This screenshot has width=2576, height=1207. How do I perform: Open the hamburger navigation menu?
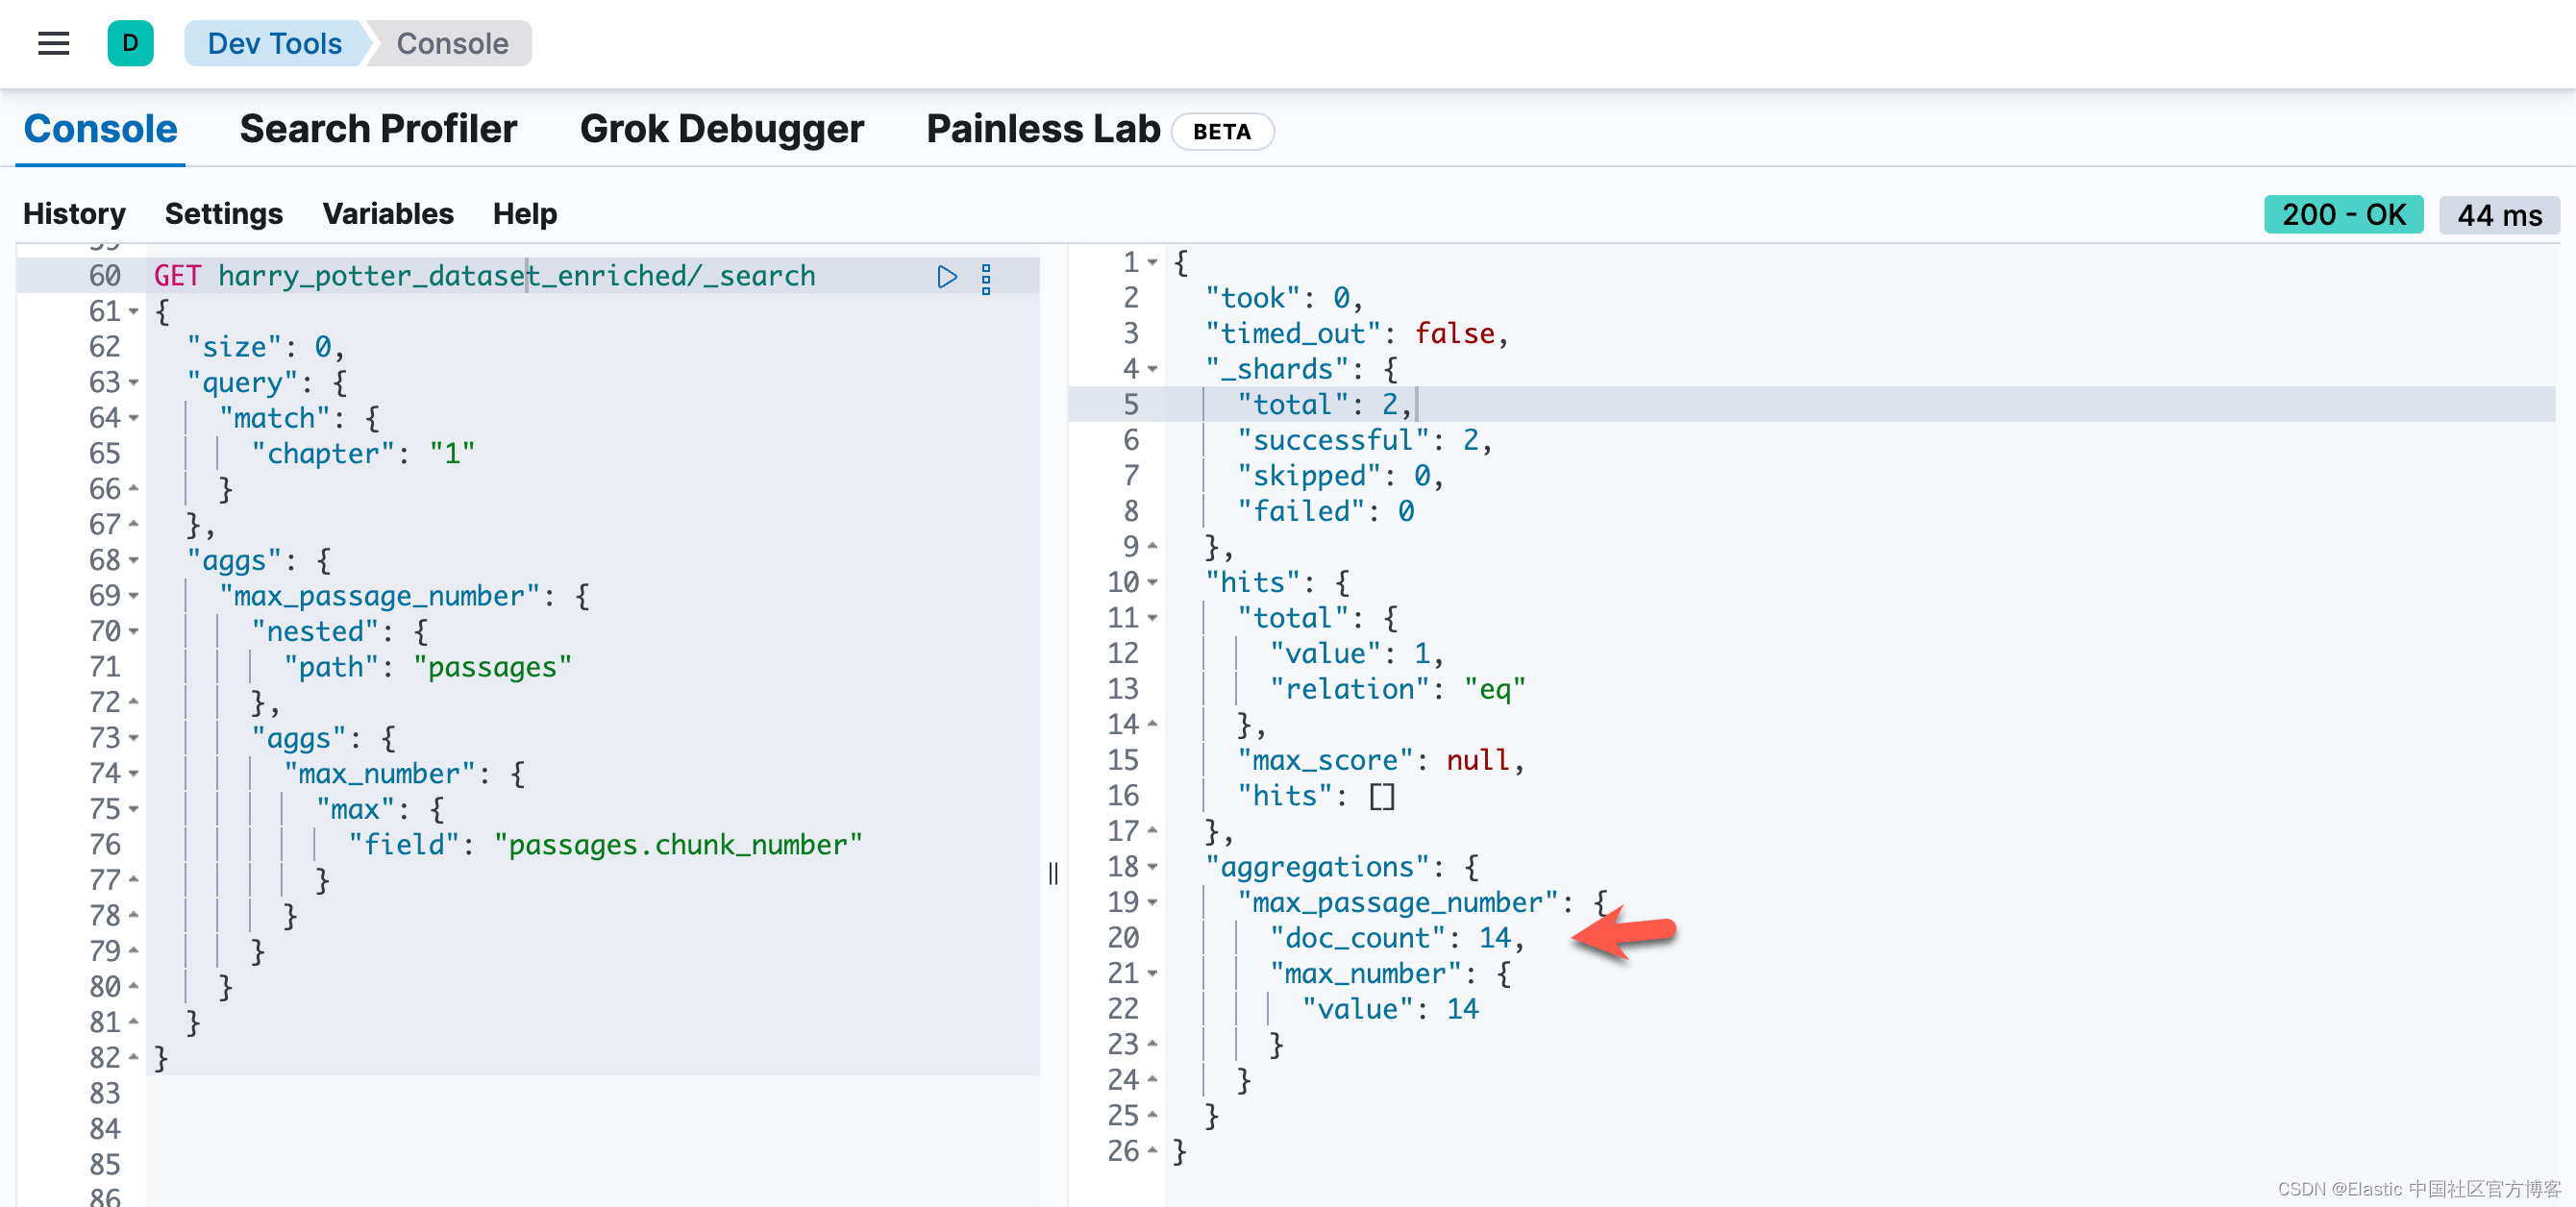53,43
